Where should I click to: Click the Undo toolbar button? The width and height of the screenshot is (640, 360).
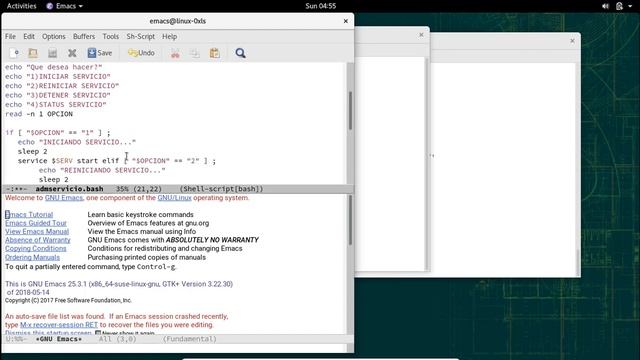click(141, 53)
